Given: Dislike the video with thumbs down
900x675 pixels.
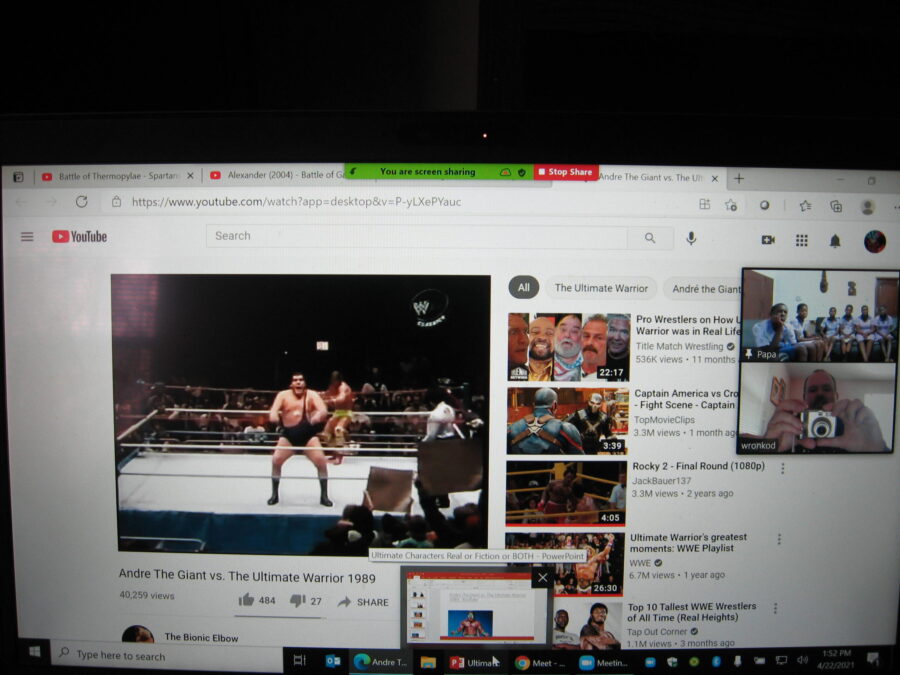Looking at the screenshot, I should (297, 601).
